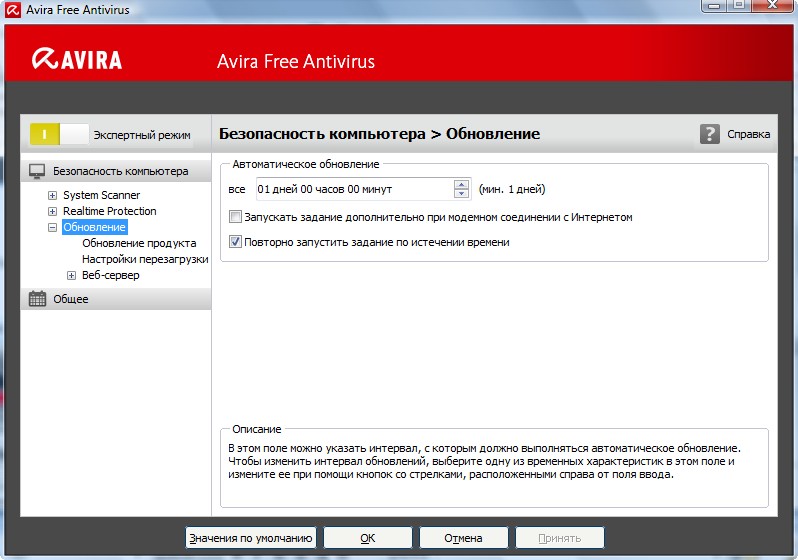The image size is (798, 560).
Task: Click the Avira icon in the title bar
Action: pos(12,10)
